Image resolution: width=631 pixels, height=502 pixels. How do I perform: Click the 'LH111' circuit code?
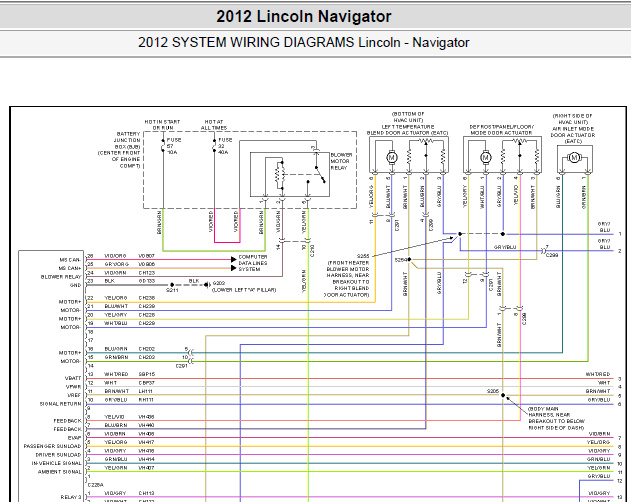click(x=145, y=391)
